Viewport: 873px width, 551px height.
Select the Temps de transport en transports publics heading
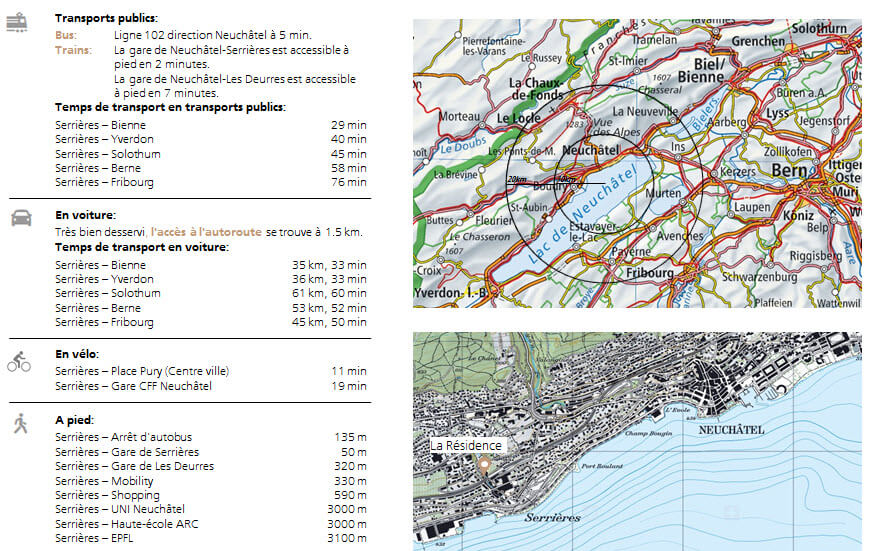(170, 107)
